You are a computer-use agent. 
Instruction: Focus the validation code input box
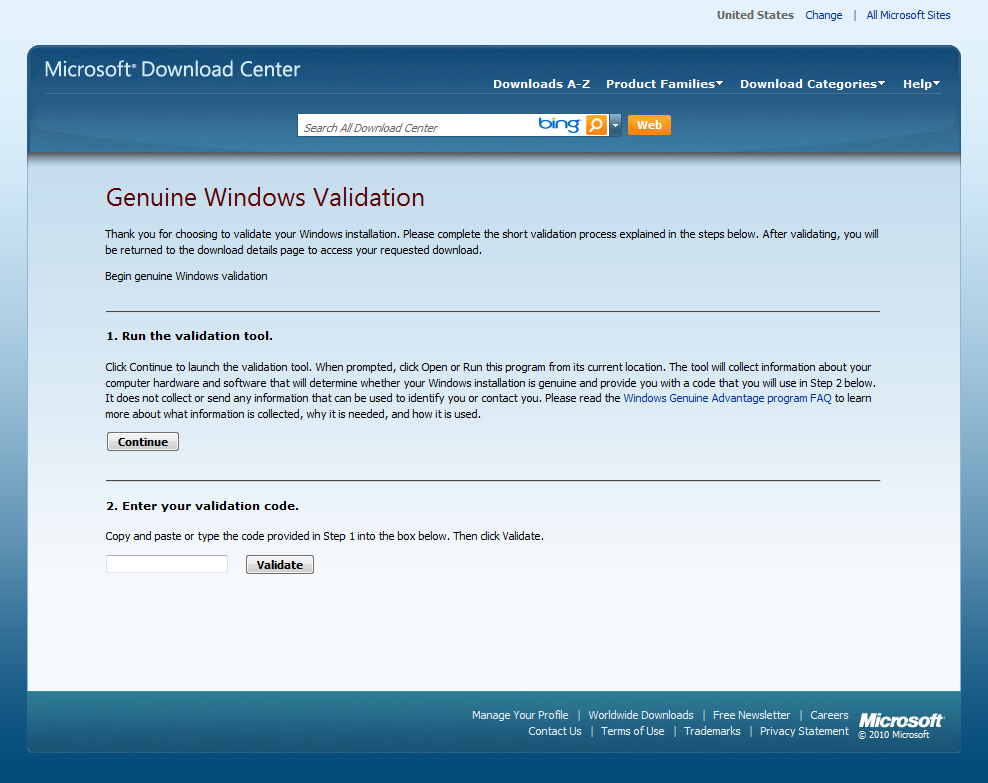167,564
